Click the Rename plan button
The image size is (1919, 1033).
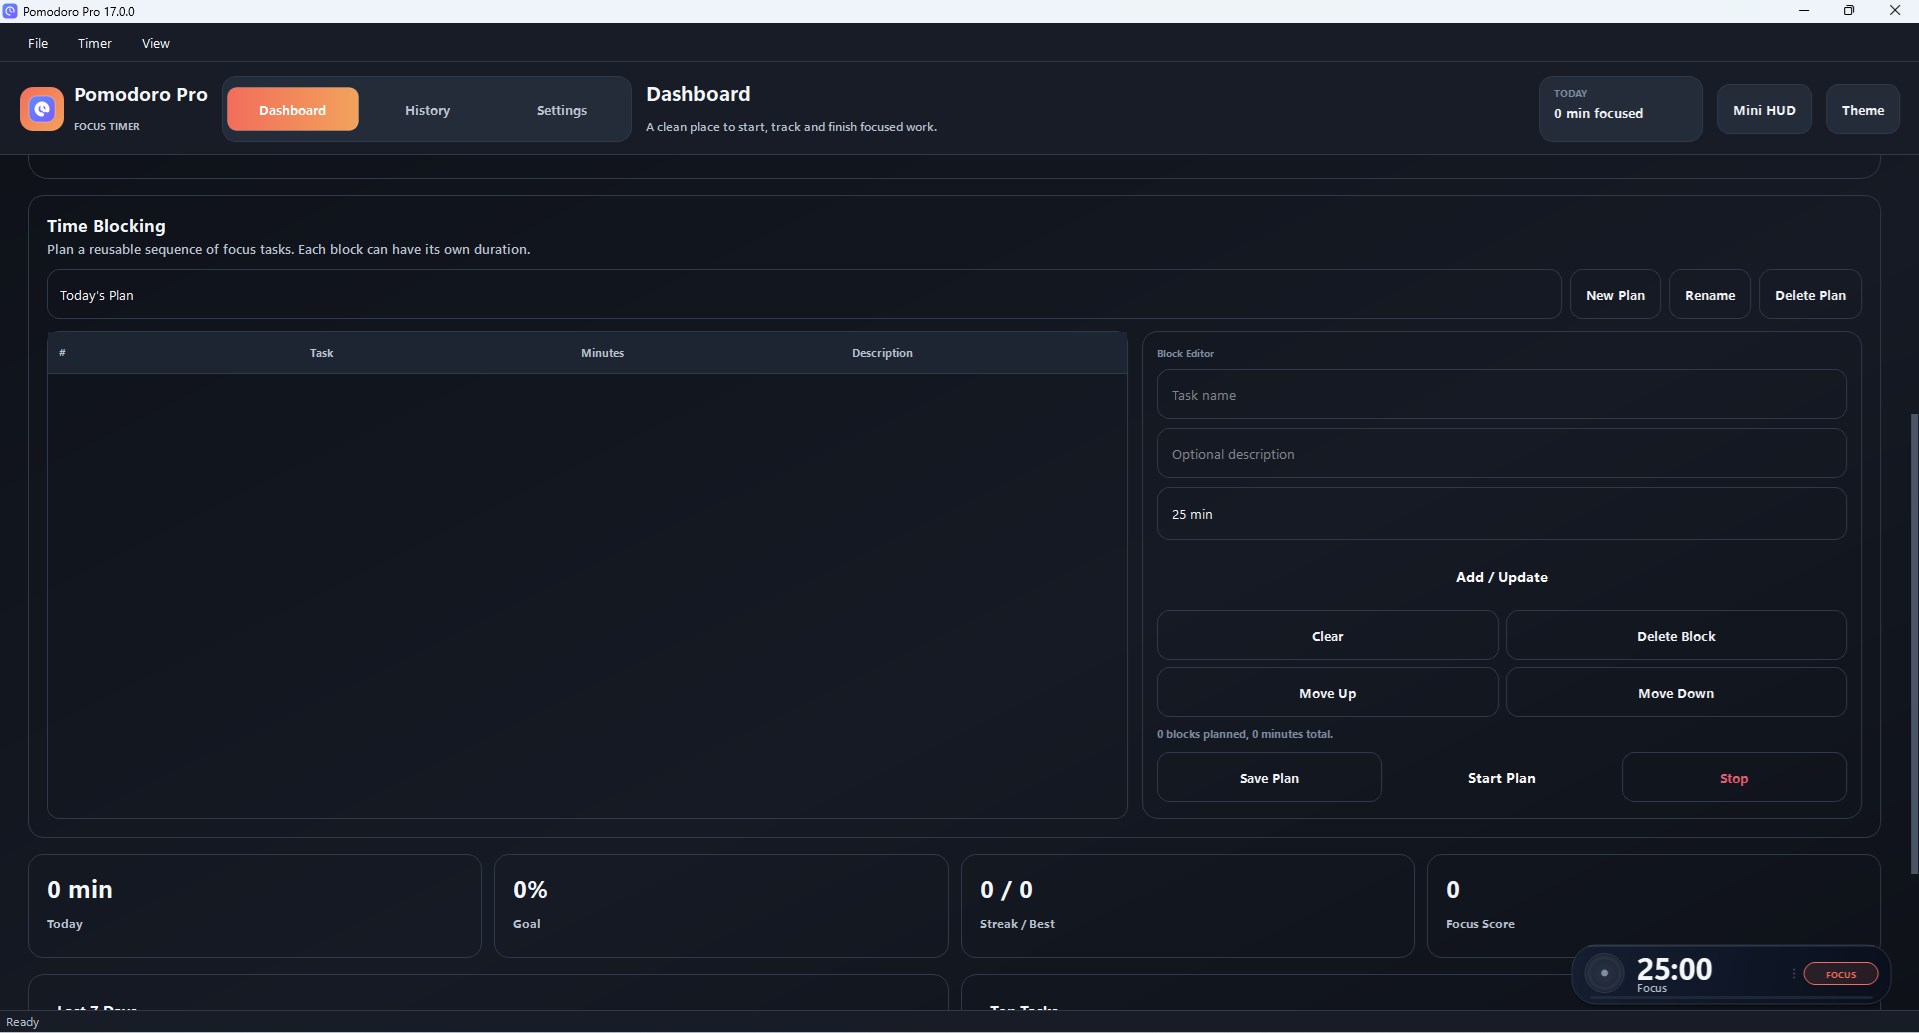click(1710, 295)
